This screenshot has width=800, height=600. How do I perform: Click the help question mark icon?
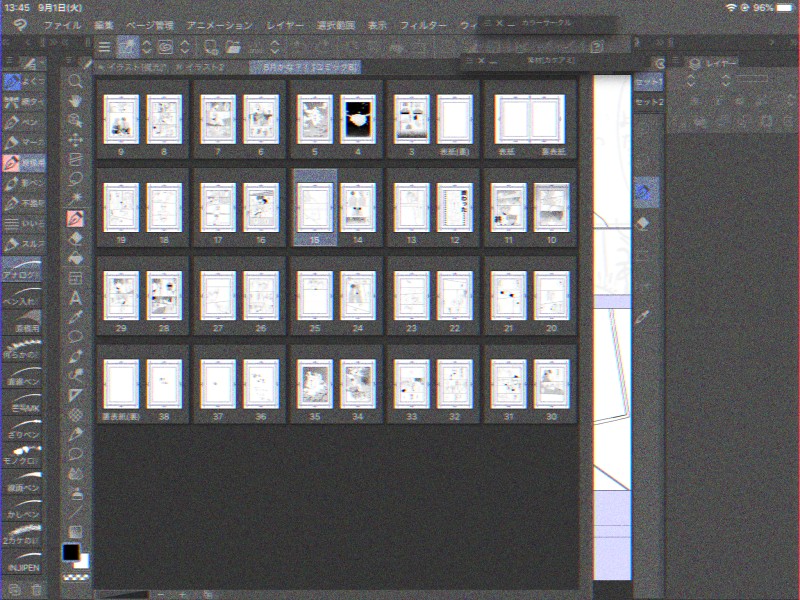coord(596,47)
